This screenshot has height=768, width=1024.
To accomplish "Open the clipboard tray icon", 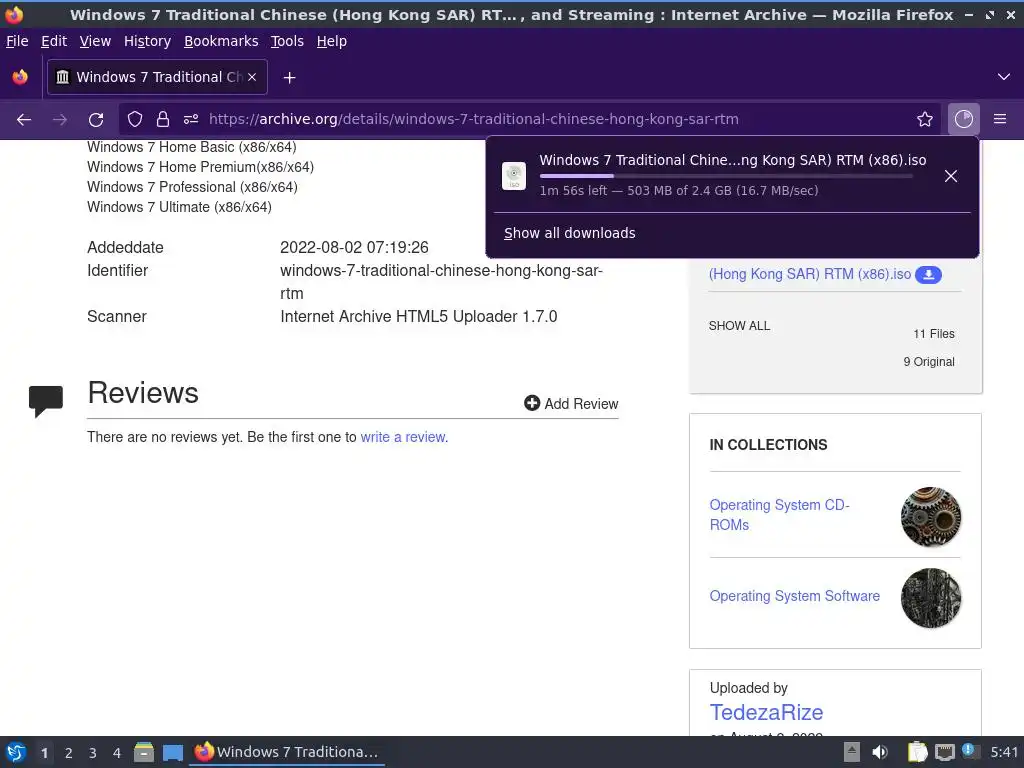I will pyautogui.click(x=917, y=752).
